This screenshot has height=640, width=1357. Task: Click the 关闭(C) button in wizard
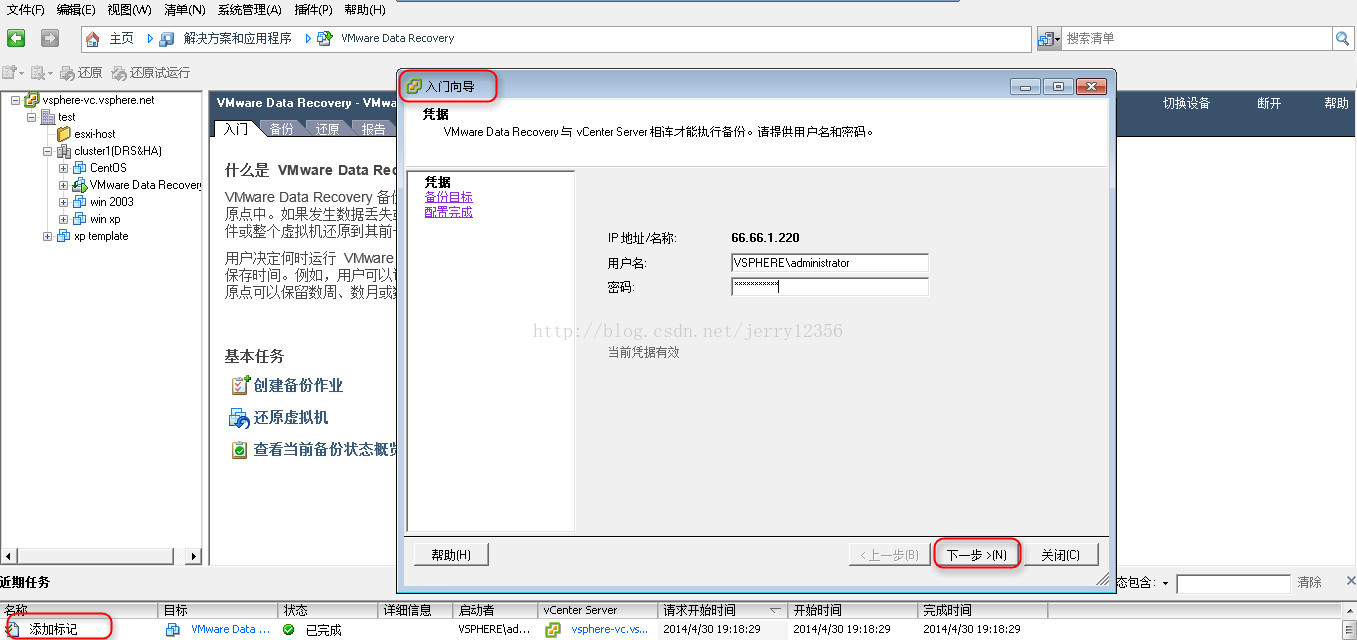pos(1061,554)
